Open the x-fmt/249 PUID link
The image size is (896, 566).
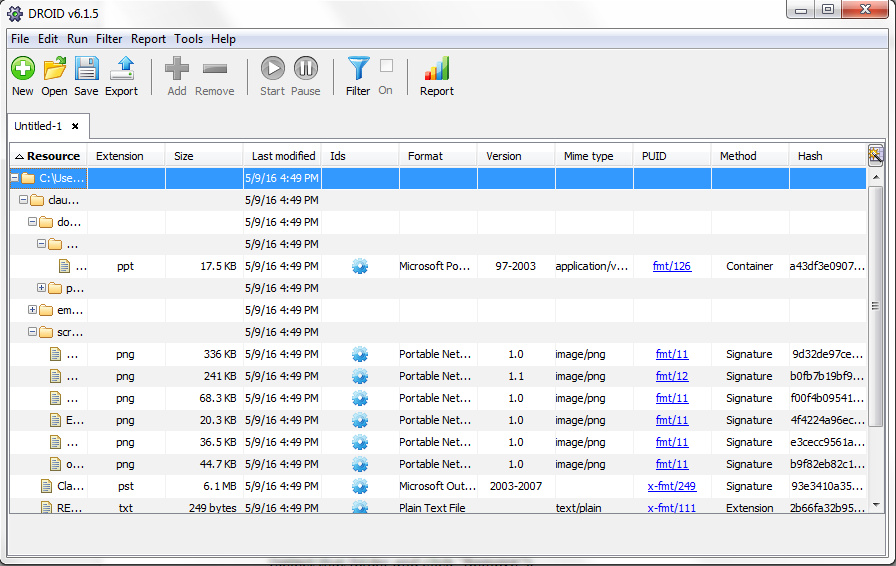click(671, 486)
